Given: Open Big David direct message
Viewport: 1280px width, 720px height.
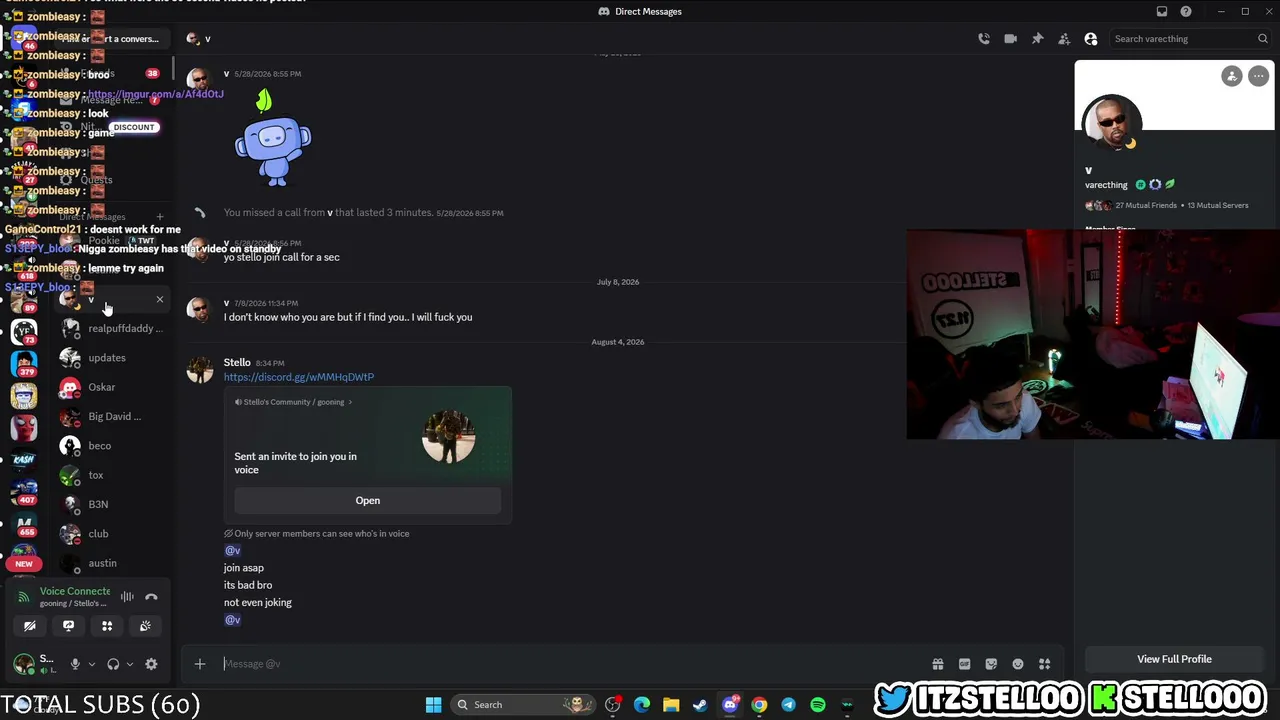Looking at the screenshot, I should (112, 416).
